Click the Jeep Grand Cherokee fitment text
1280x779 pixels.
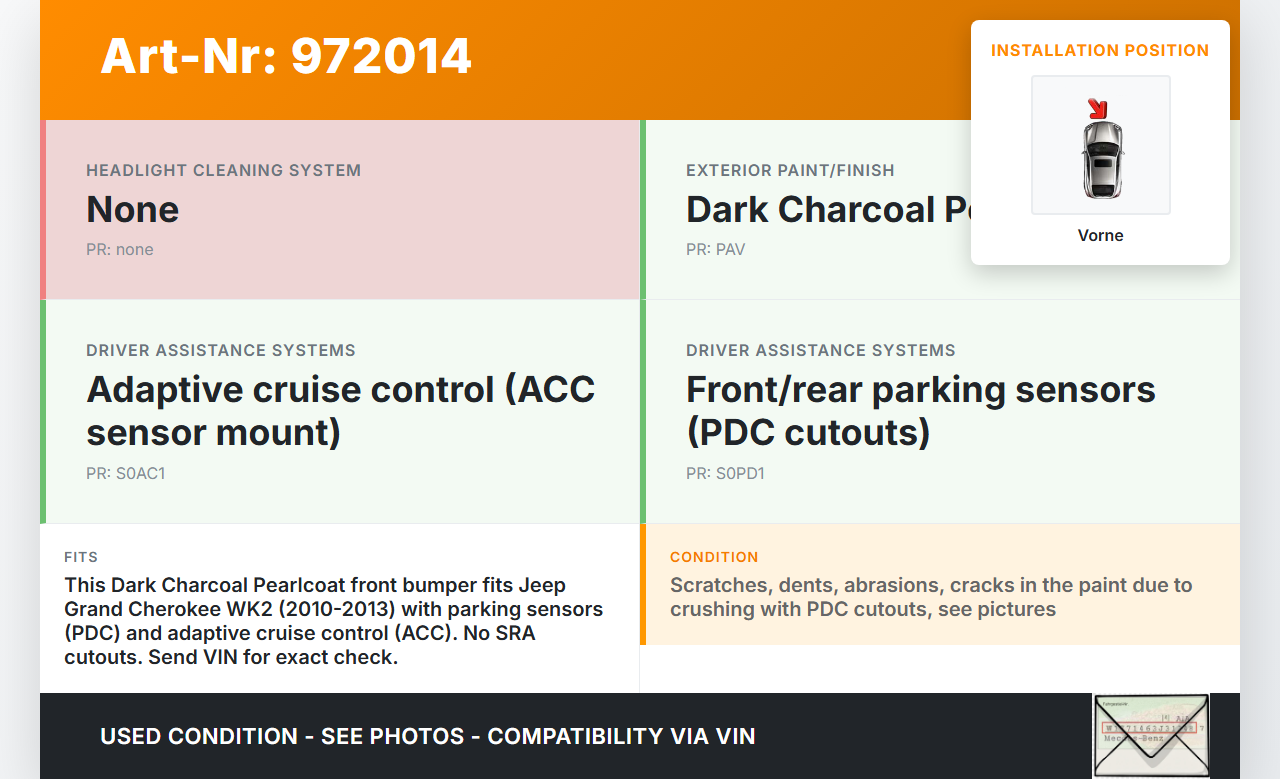coord(334,621)
